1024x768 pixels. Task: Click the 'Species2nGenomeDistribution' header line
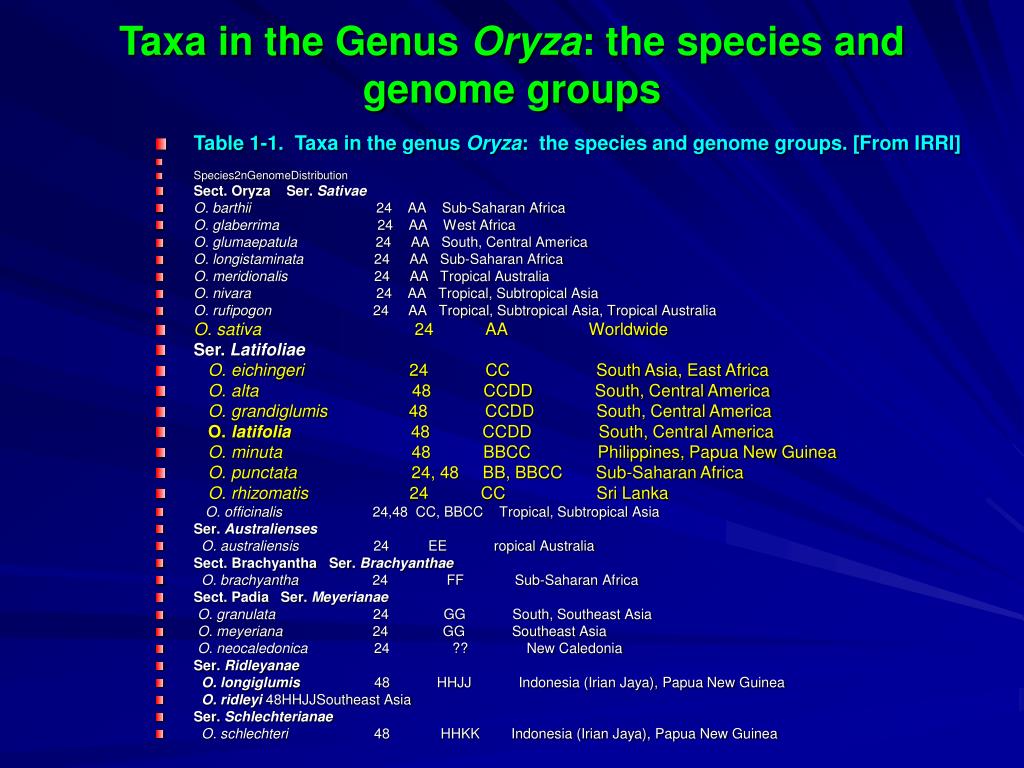(x=270, y=175)
